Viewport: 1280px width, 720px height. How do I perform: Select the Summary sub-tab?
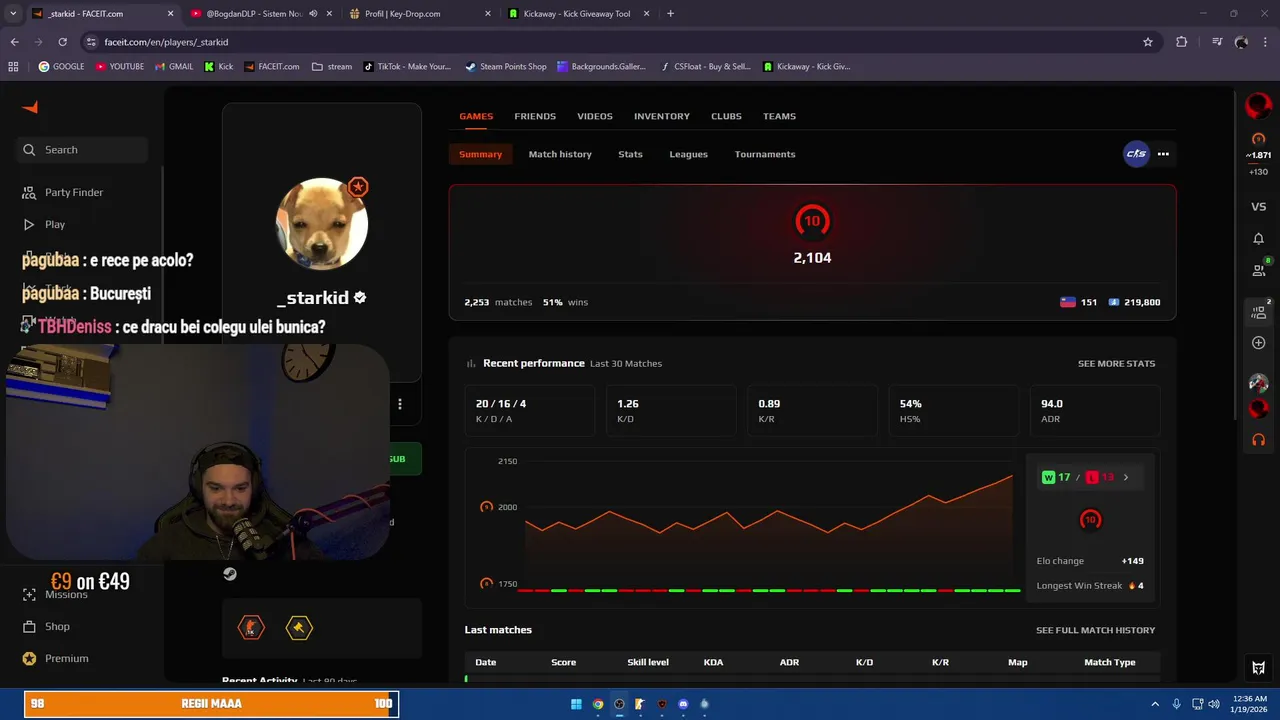[x=480, y=154]
